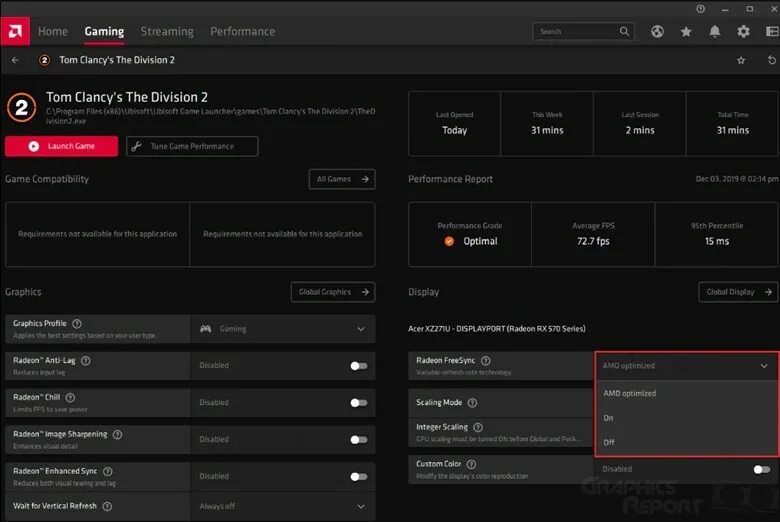The height and width of the screenshot is (522, 780).
Task: Switch to the Home tab
Action: pyautogui.click(x=53, y=31)
